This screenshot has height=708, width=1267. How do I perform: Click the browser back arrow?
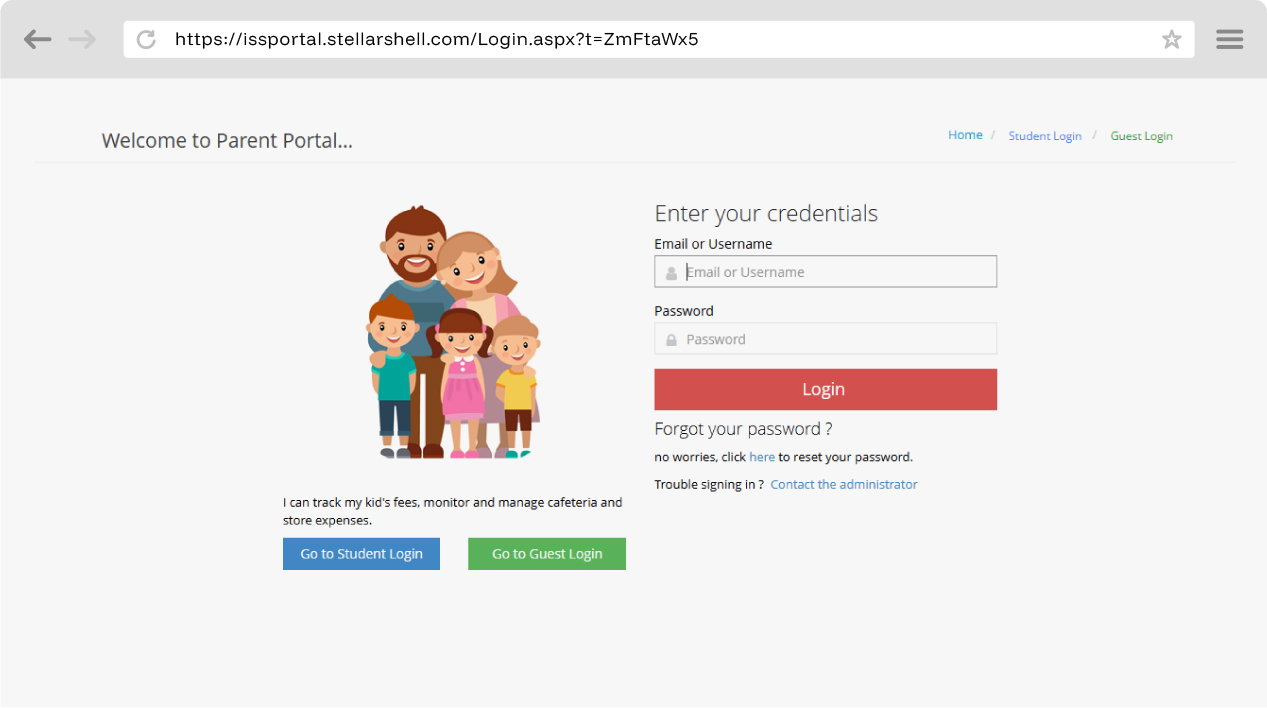point(38,39)
